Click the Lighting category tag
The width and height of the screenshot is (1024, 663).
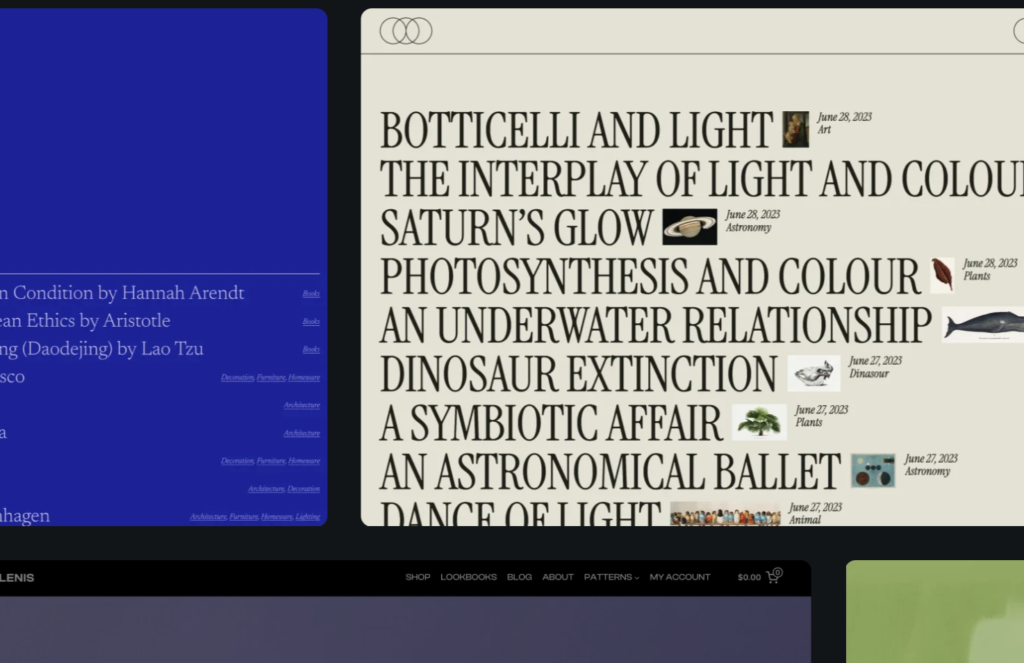point(307,517)
